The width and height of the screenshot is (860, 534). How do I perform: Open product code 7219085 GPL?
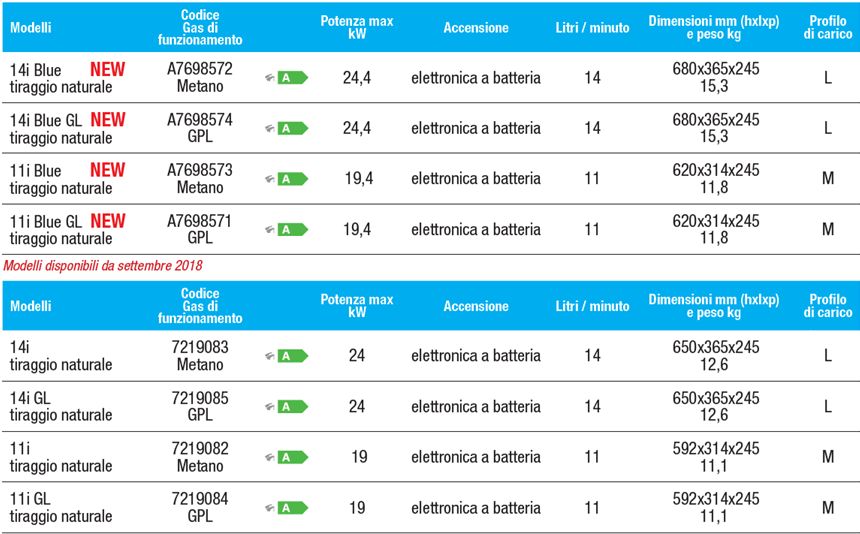tap(200, 406)
